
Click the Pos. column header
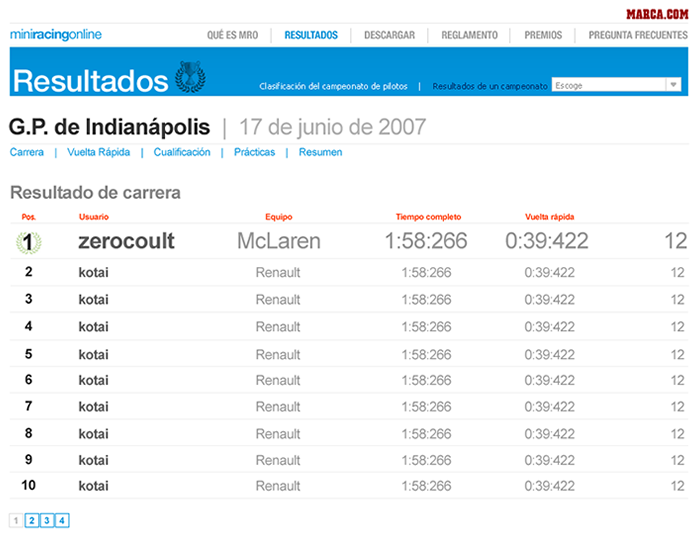[29, 217]
